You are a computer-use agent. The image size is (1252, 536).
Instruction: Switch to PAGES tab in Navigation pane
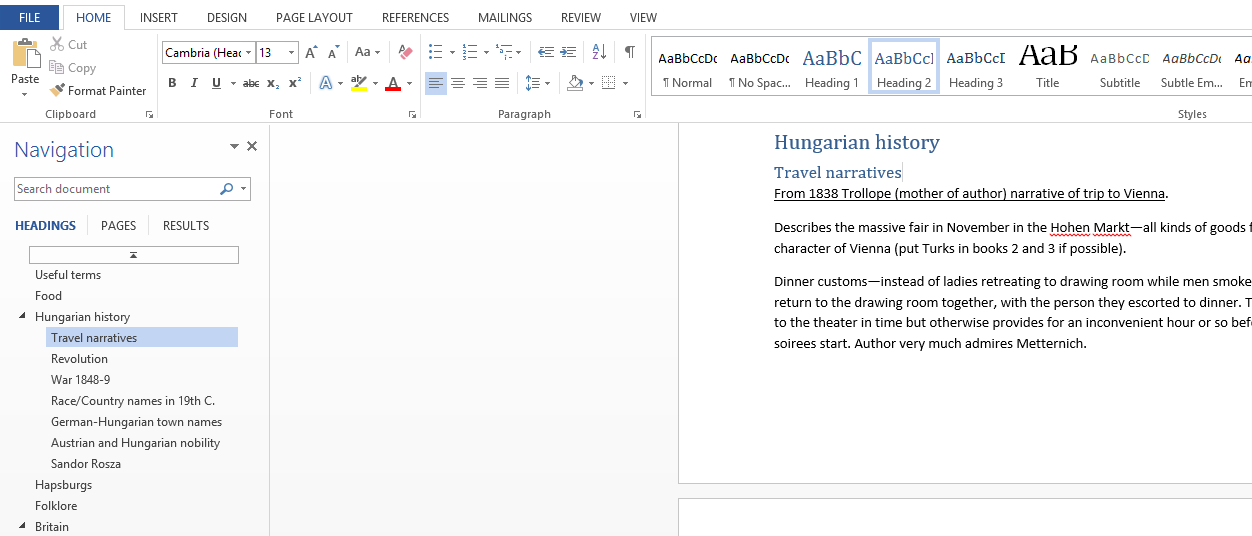tap(118, 226)
